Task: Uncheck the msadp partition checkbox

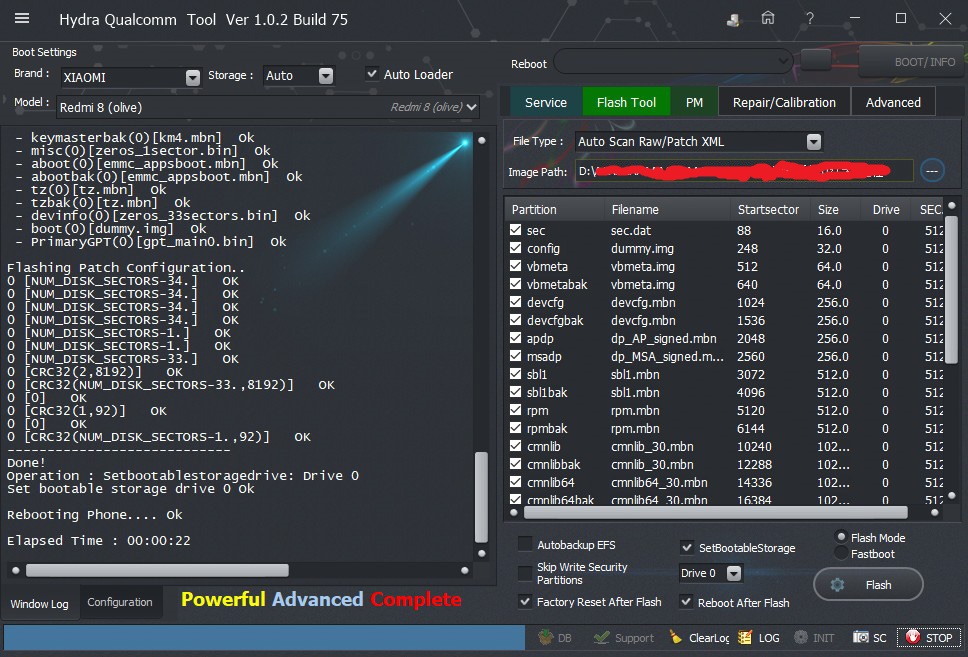Action: pyautogui.click(x=515, y=356)
